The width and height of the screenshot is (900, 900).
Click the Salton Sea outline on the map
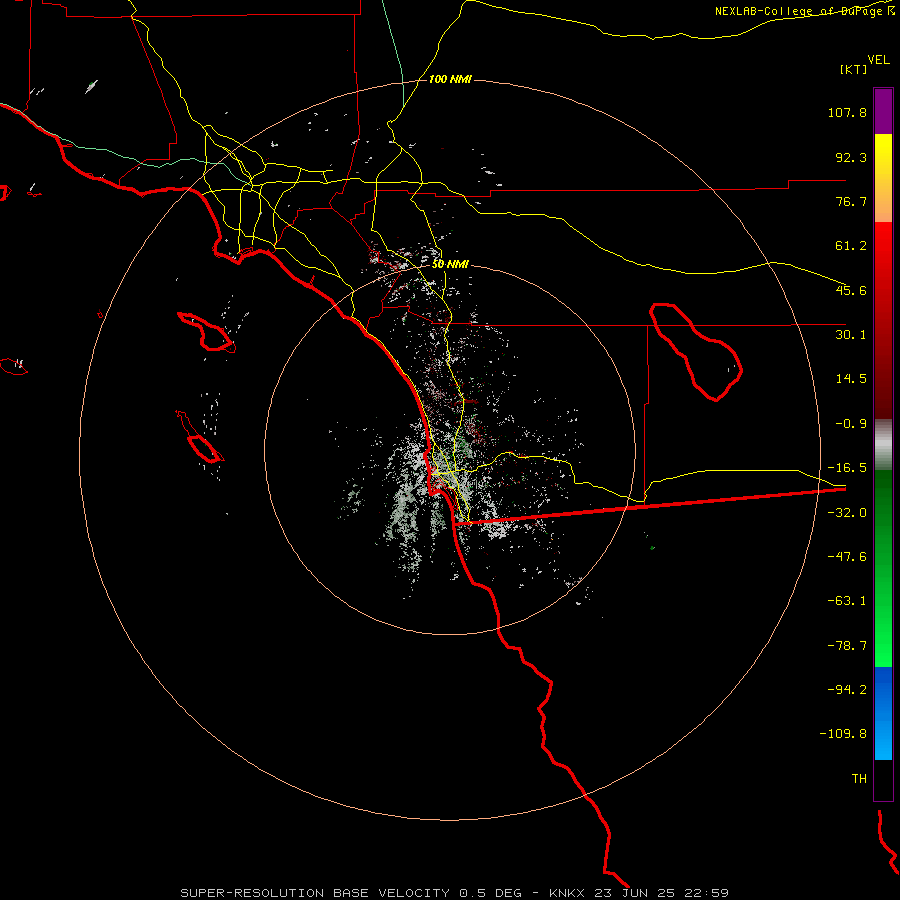(x=696, y=351)
